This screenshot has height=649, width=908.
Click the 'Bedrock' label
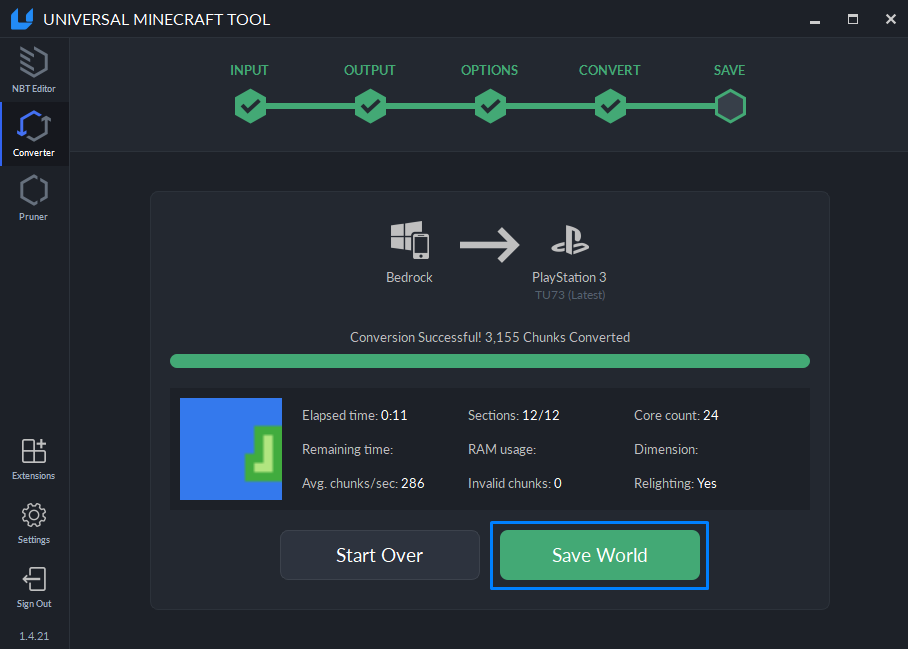point(409,277)
